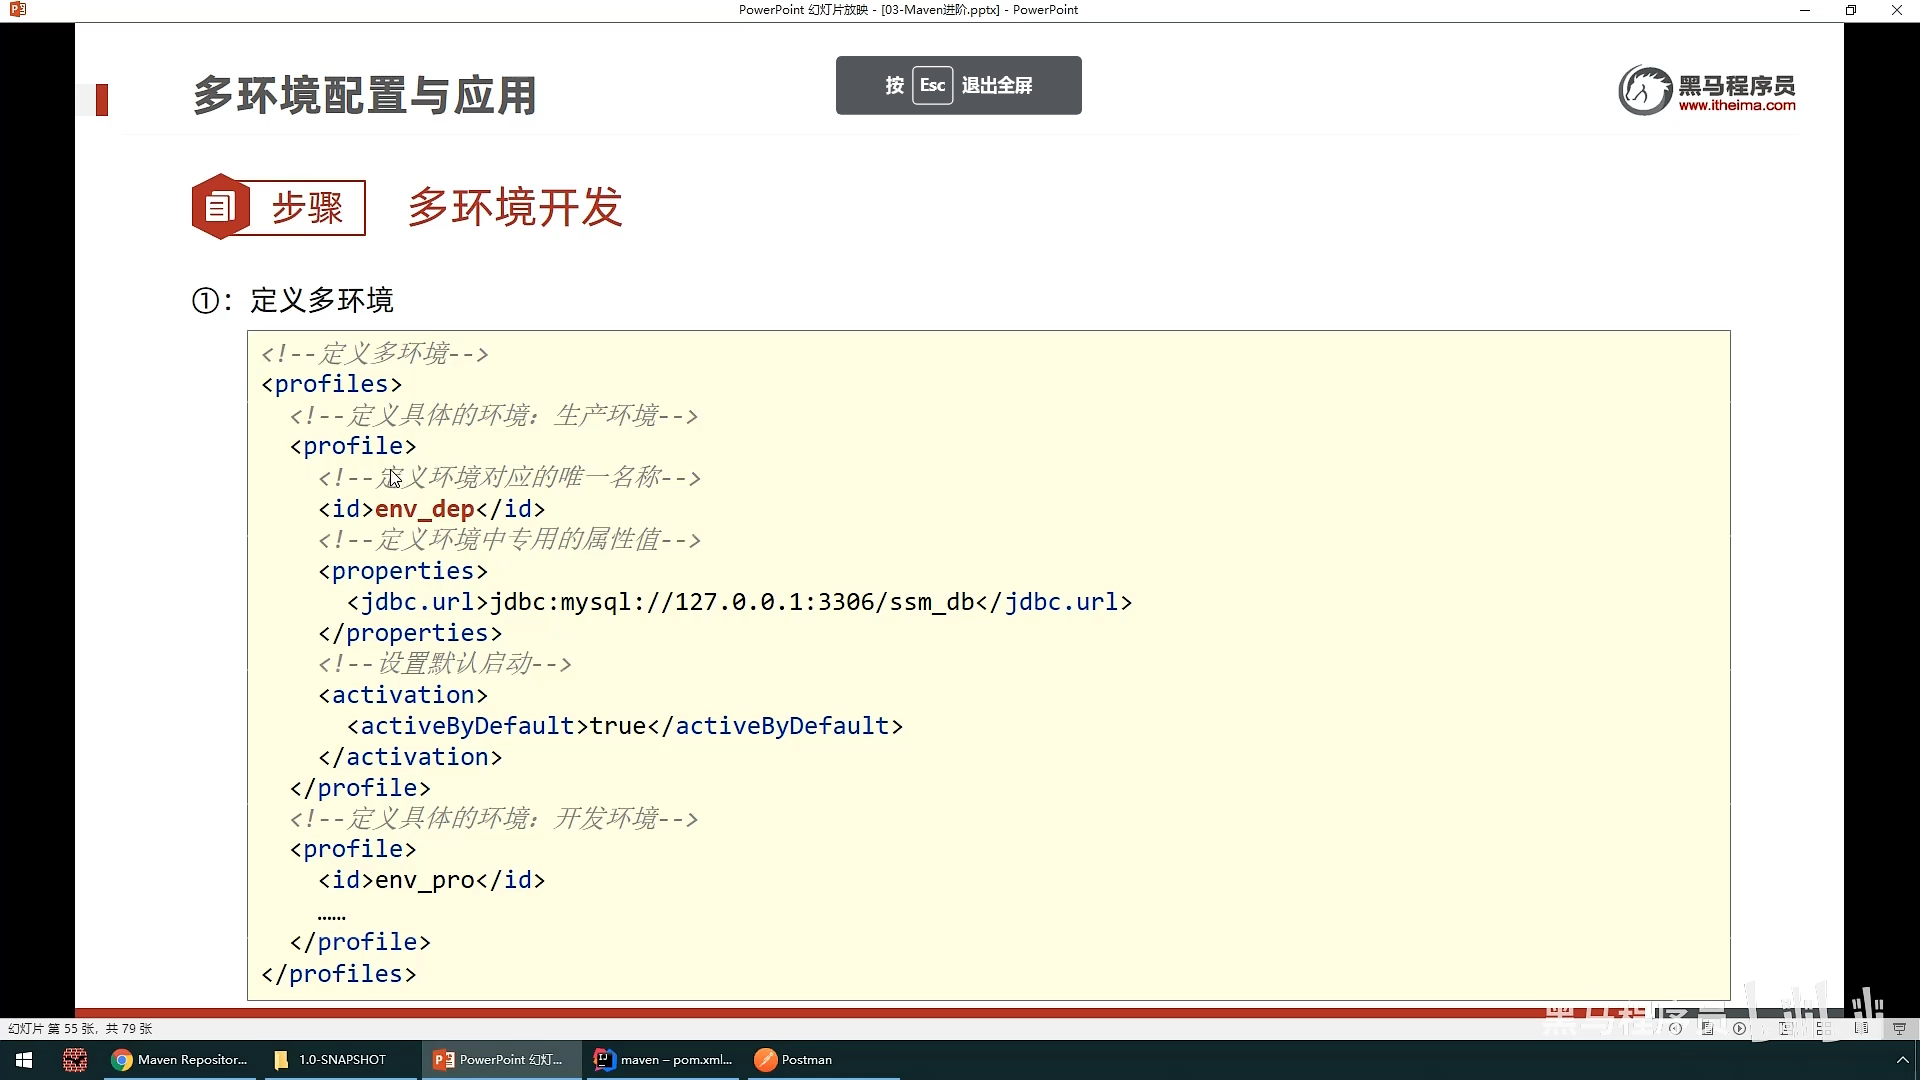1920x1080 pixels.
Task: Go to previous slide using status bar arrow
Action: [x=1675, y=1028]
